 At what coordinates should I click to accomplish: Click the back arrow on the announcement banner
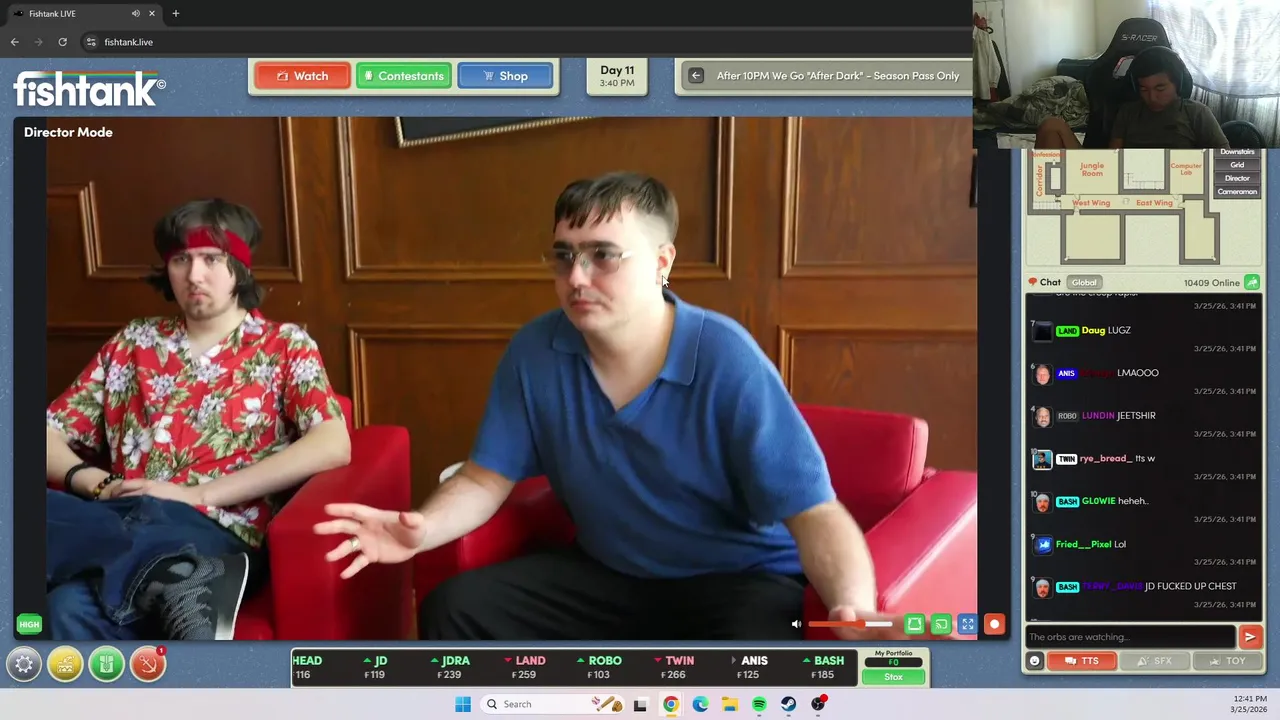coord(696,76)
